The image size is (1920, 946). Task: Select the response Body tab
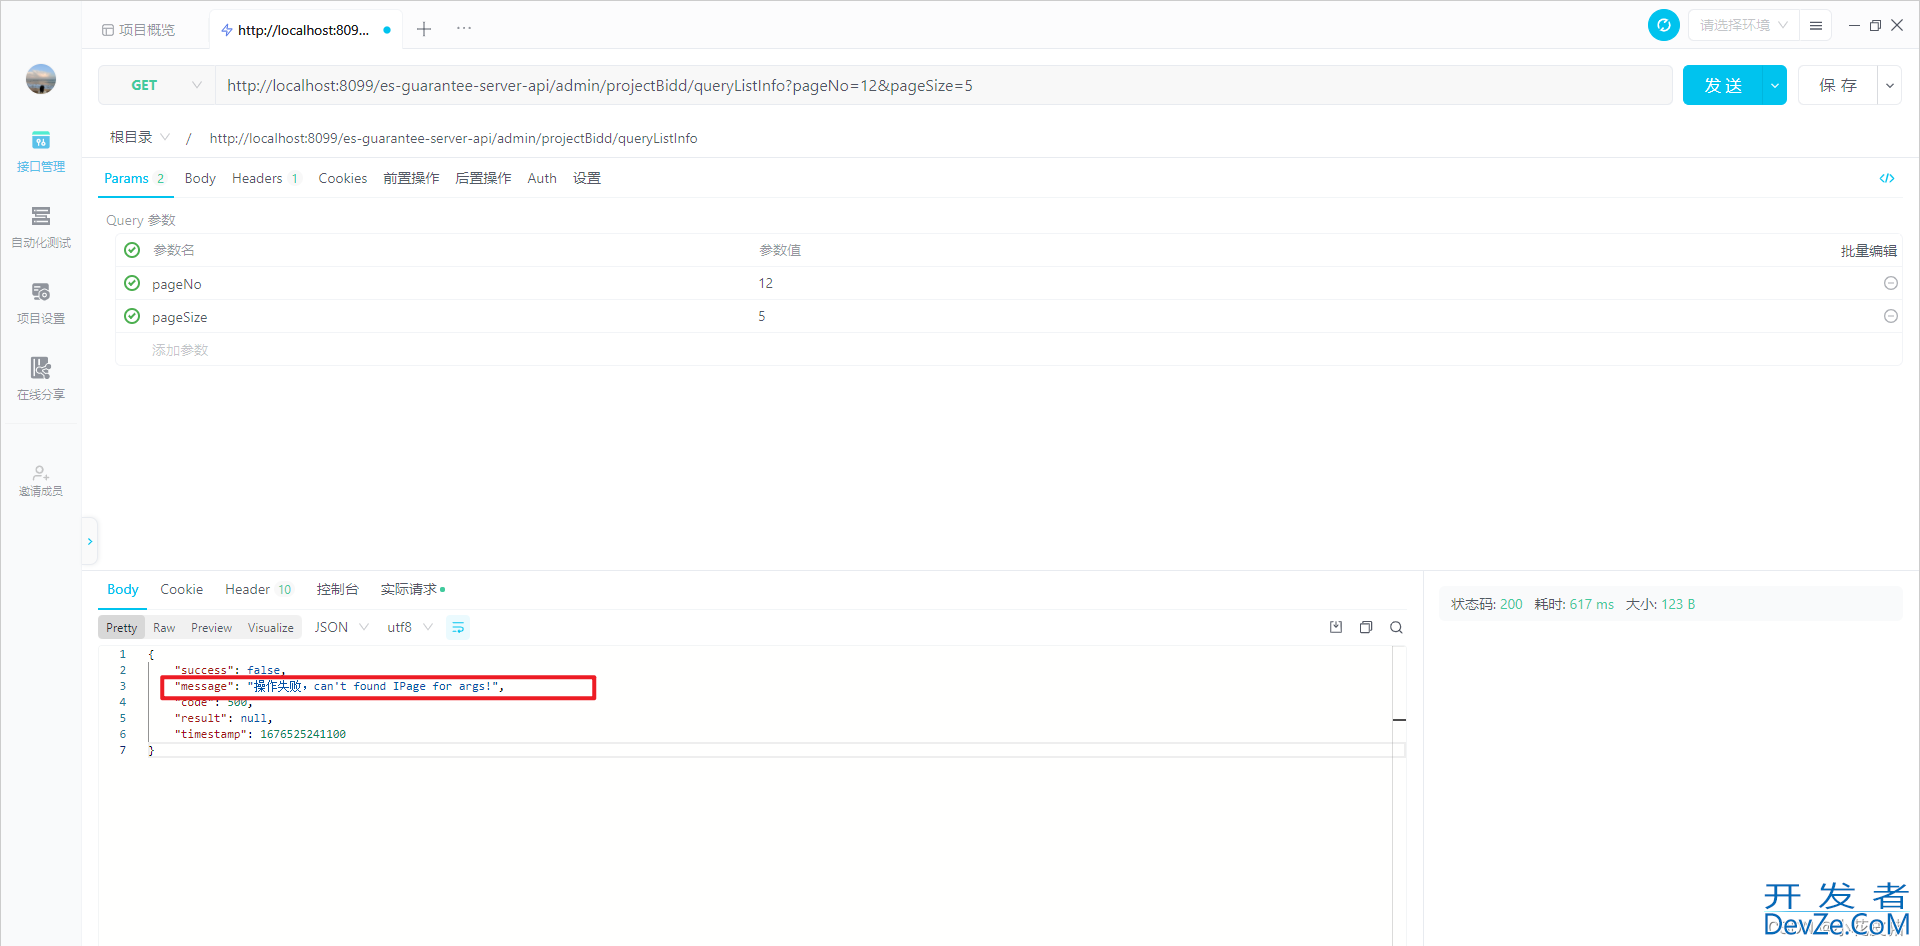pyautogui.click(x=123, y=589)
